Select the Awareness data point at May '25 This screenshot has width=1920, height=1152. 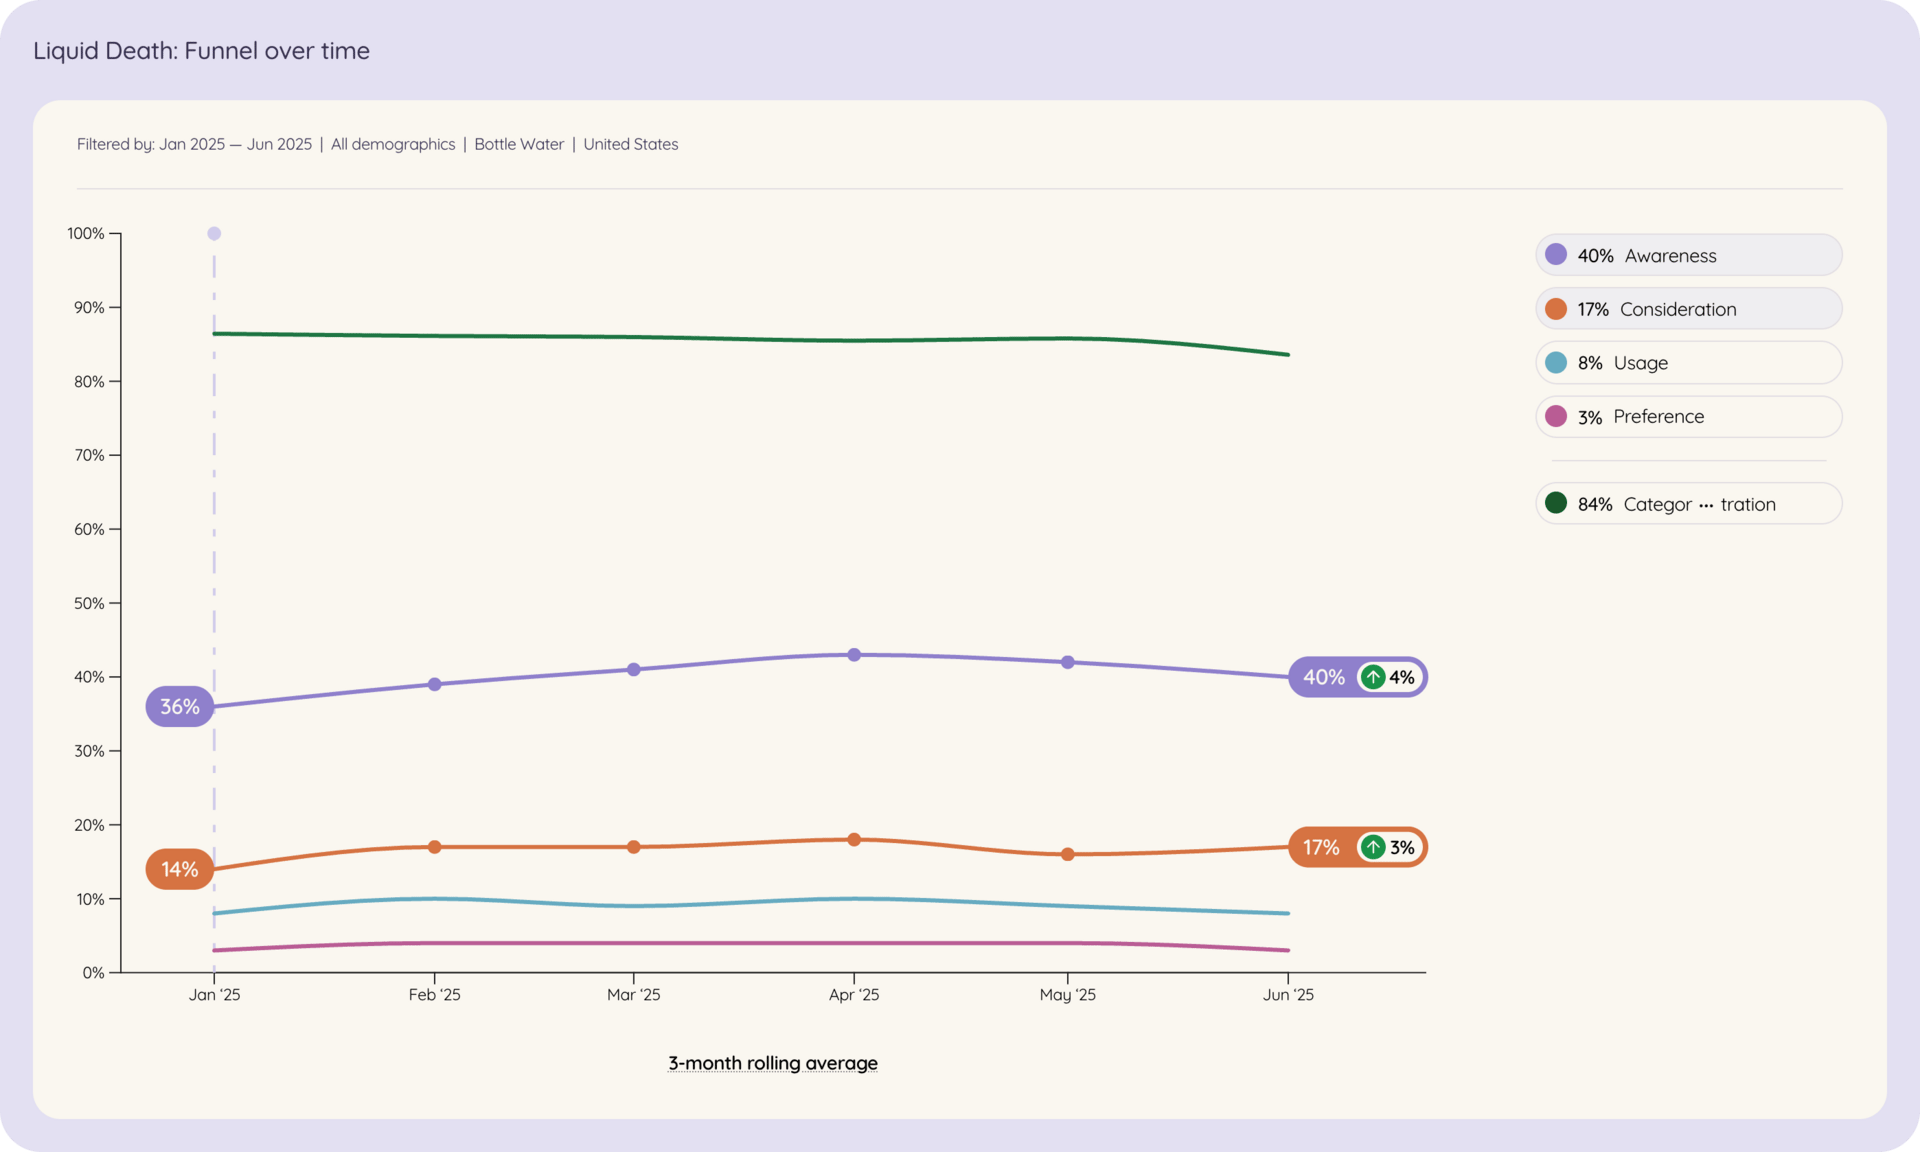pos(1068,662)
